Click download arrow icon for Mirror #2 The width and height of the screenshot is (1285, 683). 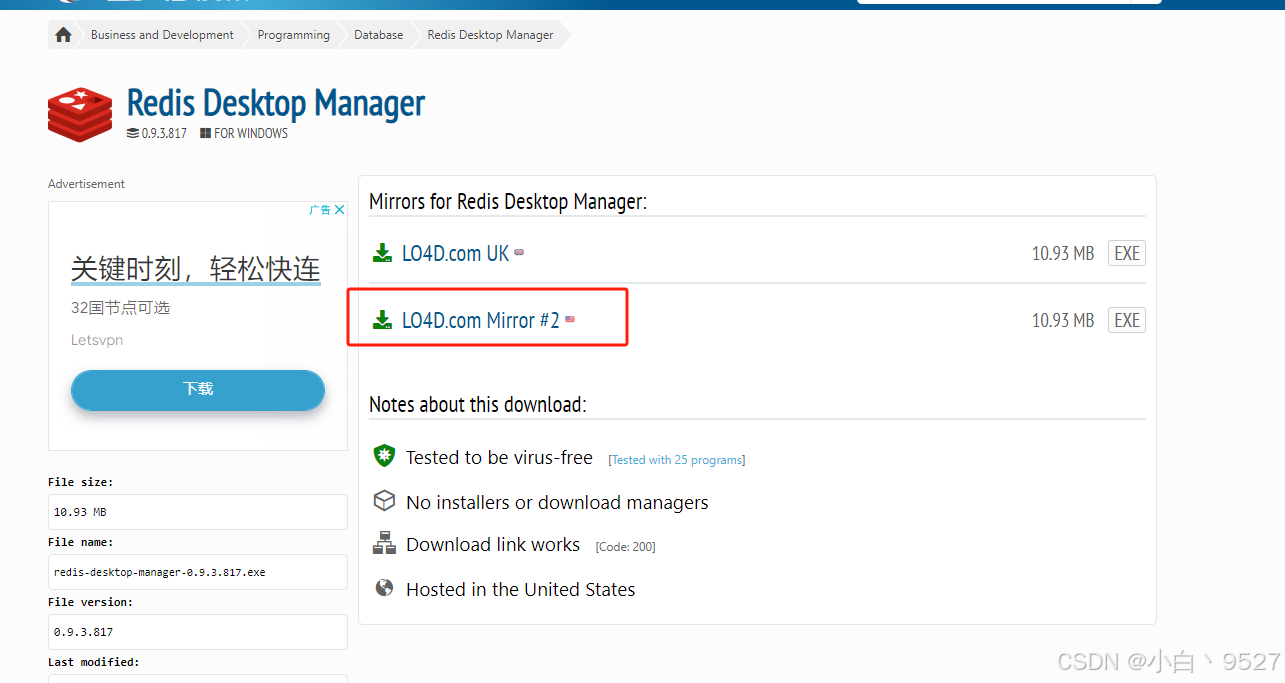[x=382, y=320]
